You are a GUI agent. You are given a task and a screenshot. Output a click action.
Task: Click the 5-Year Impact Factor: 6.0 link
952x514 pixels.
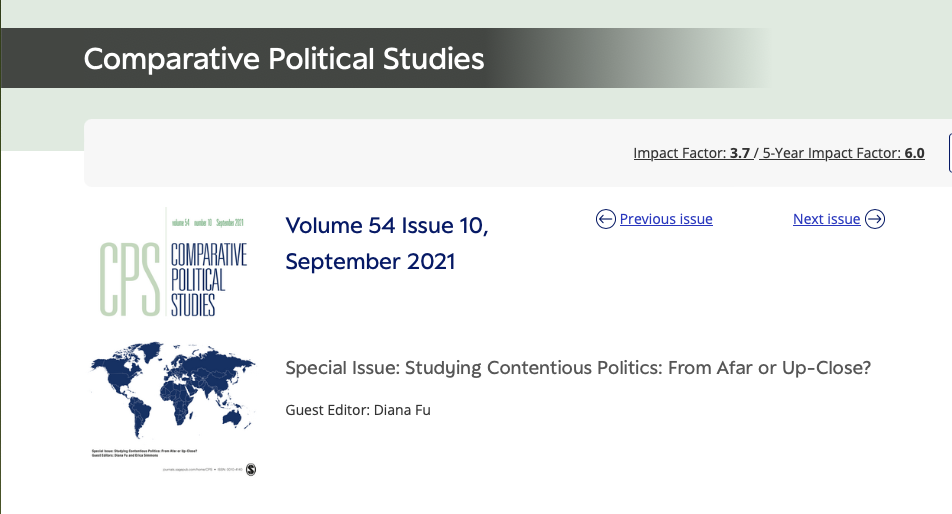[843, 153]
